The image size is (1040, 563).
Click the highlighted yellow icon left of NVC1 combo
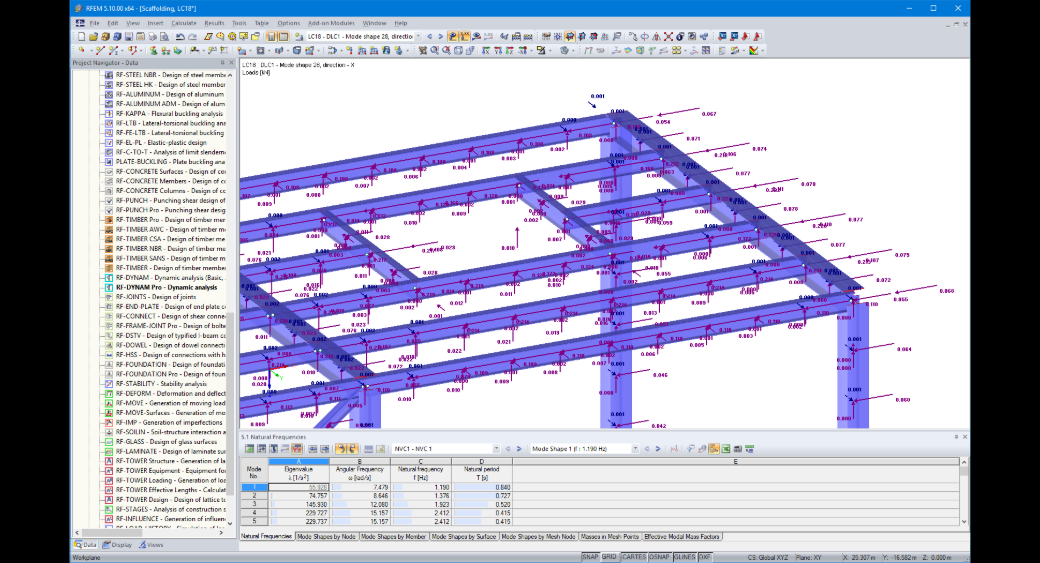[x=352, y=449]
